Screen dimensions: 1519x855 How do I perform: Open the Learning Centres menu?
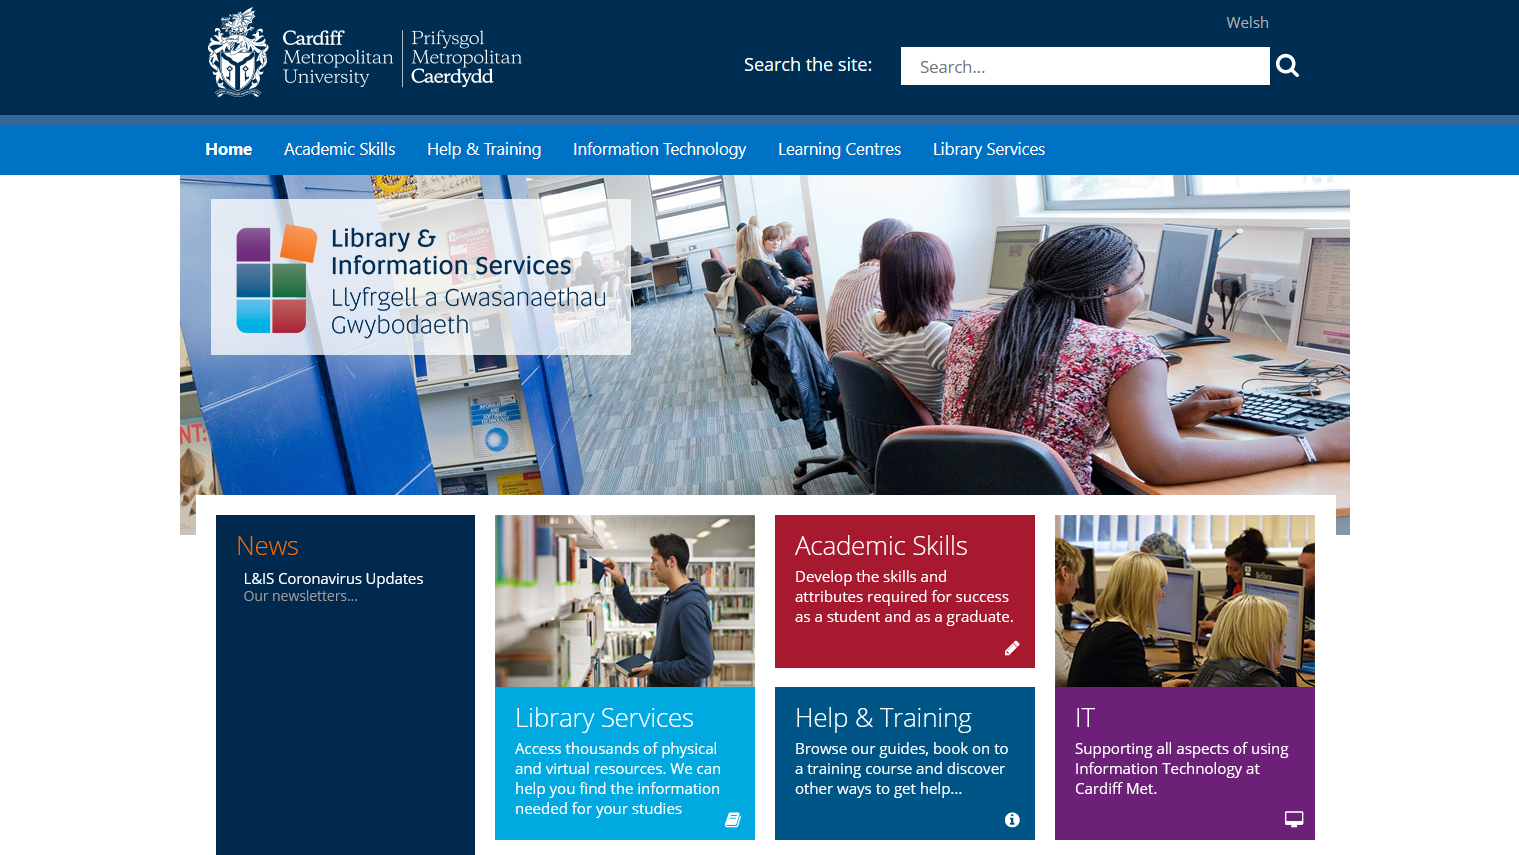839,149
